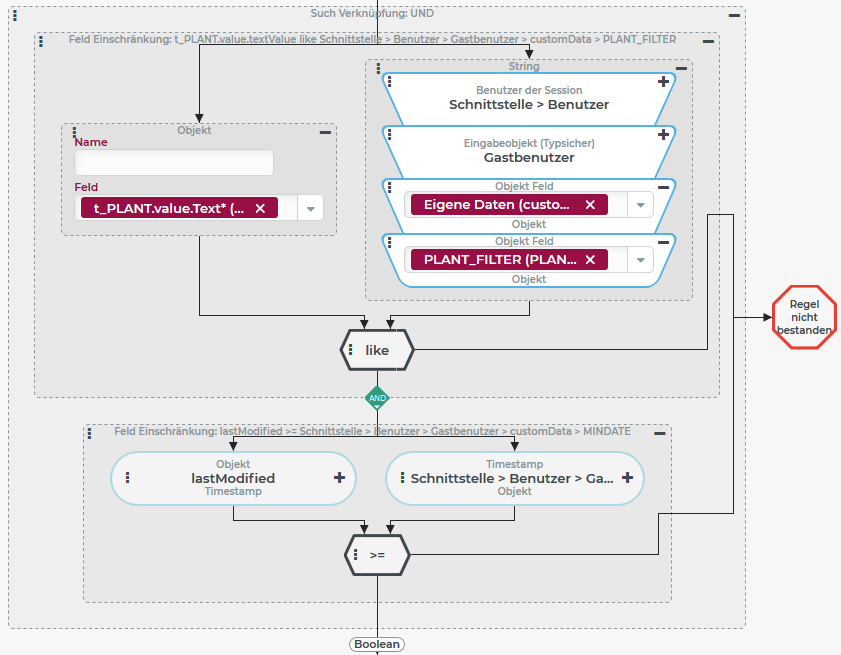Collapse the Eigene Daten Objekt Feld node
Viewport: 841px width, 655px height.
[x=663, y=187]
